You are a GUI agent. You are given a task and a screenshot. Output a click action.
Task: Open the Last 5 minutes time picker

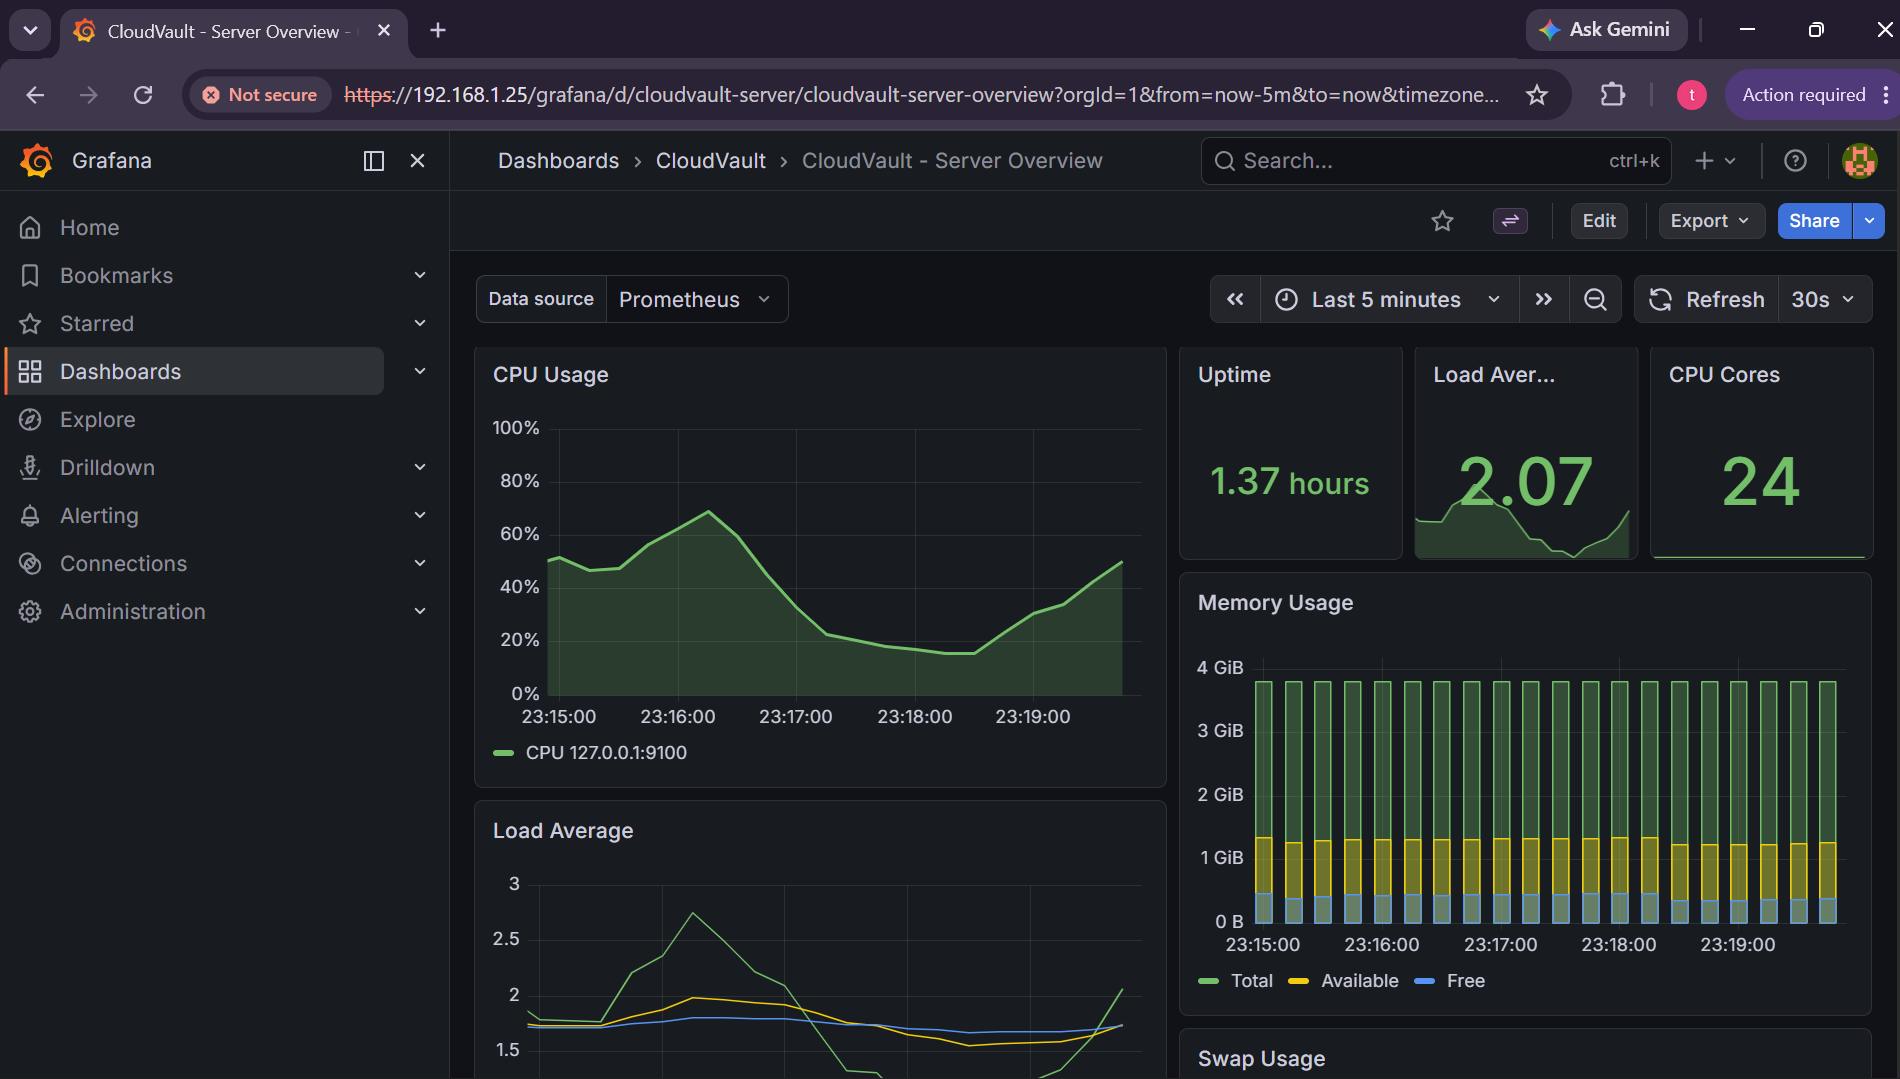click(x=1390, y=300)
